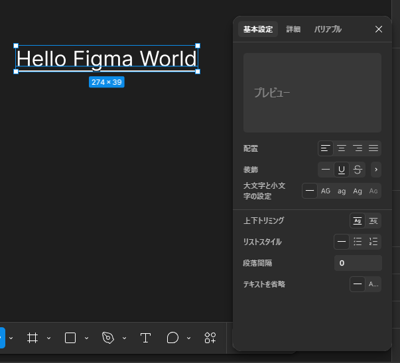Align text center
The image size is (400, 363).
(x=341, y=148)
